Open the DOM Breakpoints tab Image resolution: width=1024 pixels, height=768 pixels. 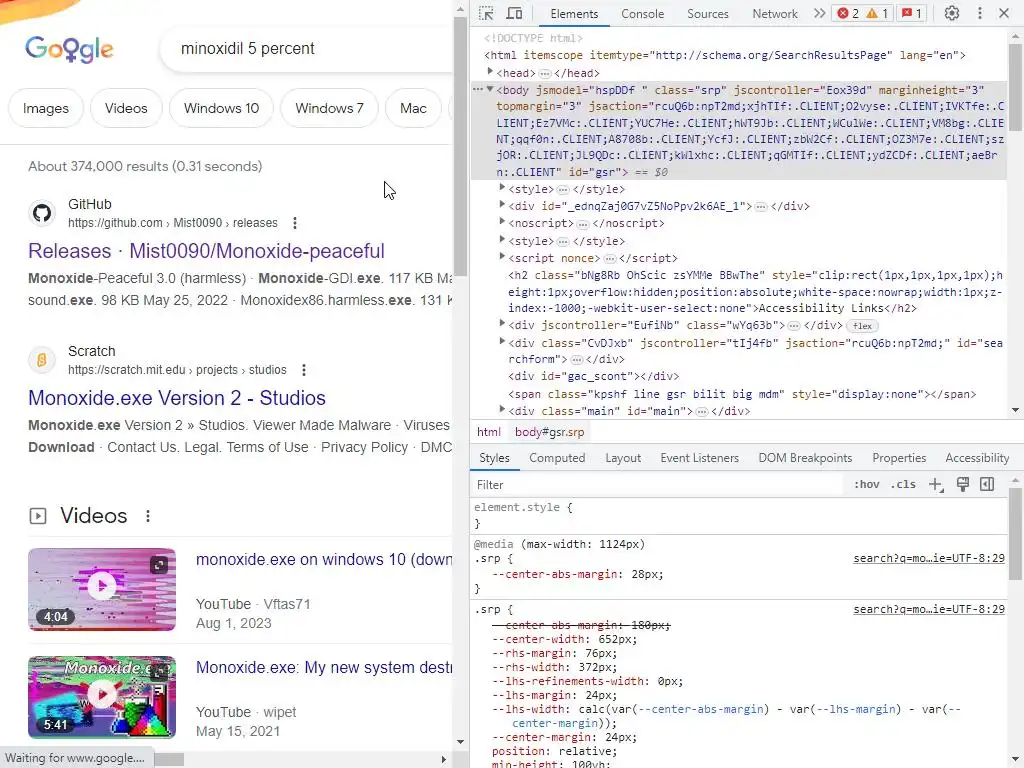tap(805, 458)
